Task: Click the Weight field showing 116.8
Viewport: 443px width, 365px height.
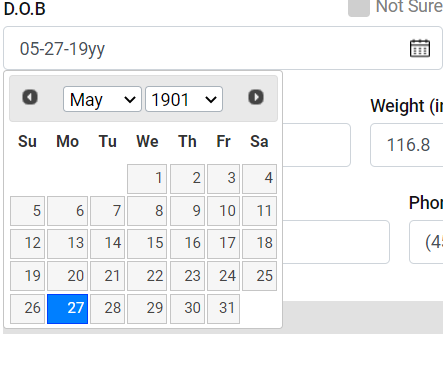Action: (x=407, y=145)
